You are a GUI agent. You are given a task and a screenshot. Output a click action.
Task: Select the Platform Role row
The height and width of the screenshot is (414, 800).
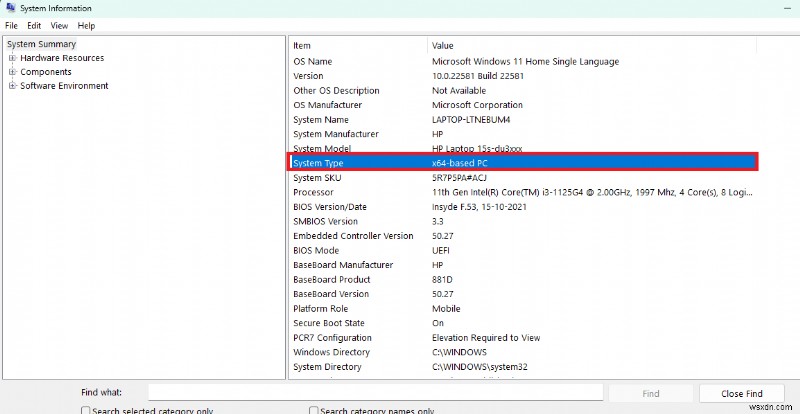522,309
